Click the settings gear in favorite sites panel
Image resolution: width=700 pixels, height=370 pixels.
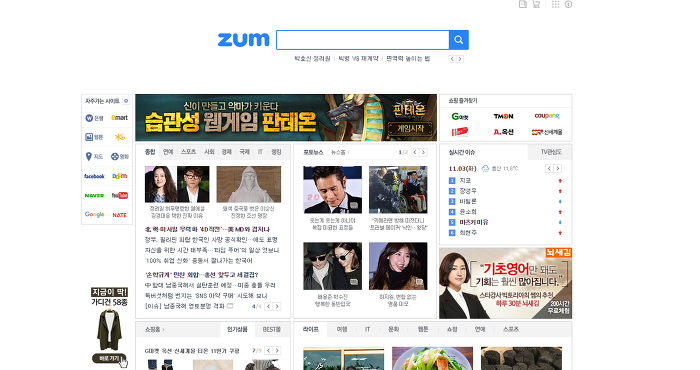126,101
